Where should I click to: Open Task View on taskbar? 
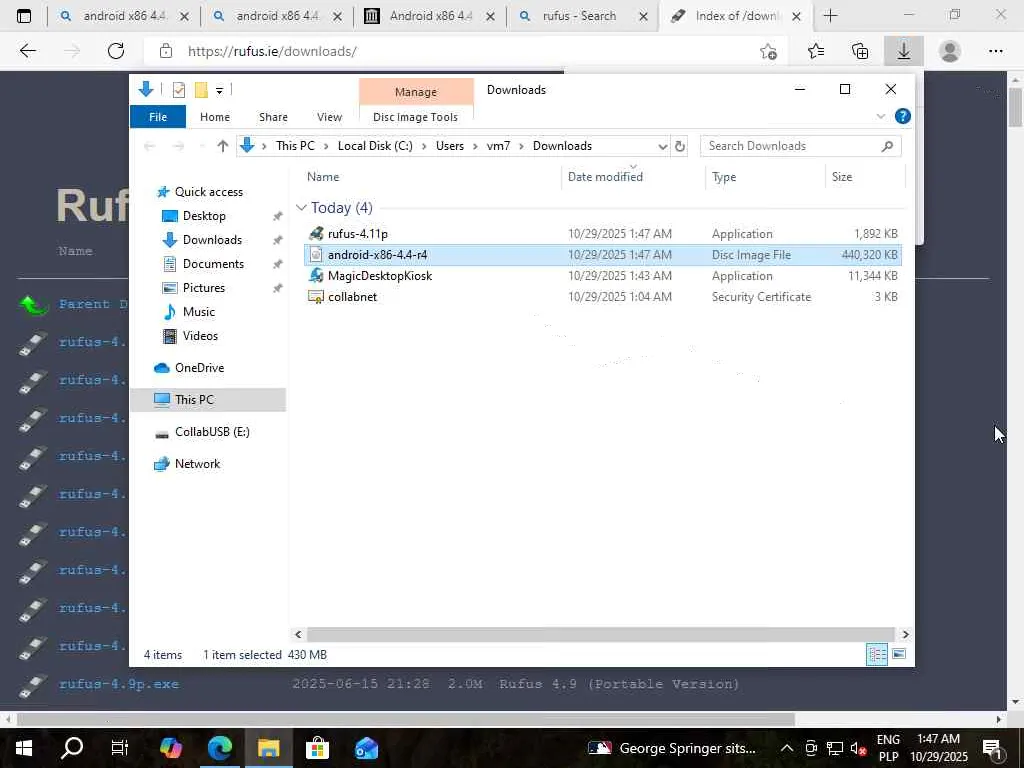click(120, 748)
